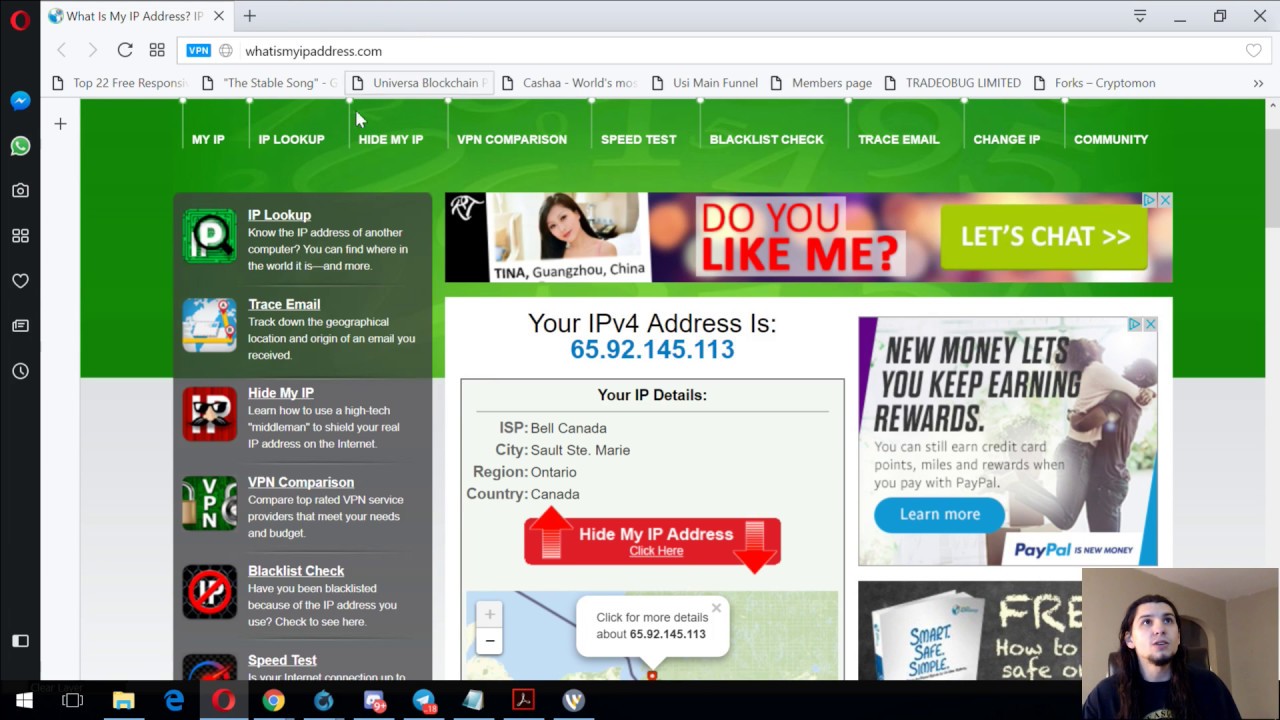
Task: Reload the current page
Action: click(x=125, y=50)
